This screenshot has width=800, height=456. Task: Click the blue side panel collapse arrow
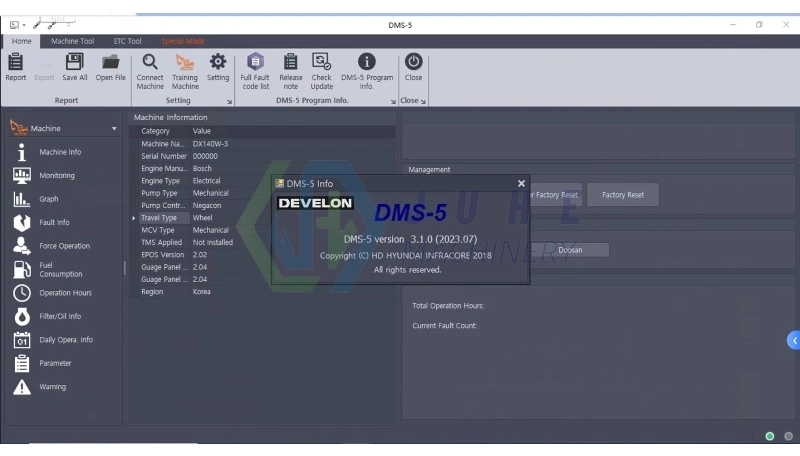(794, 340)
